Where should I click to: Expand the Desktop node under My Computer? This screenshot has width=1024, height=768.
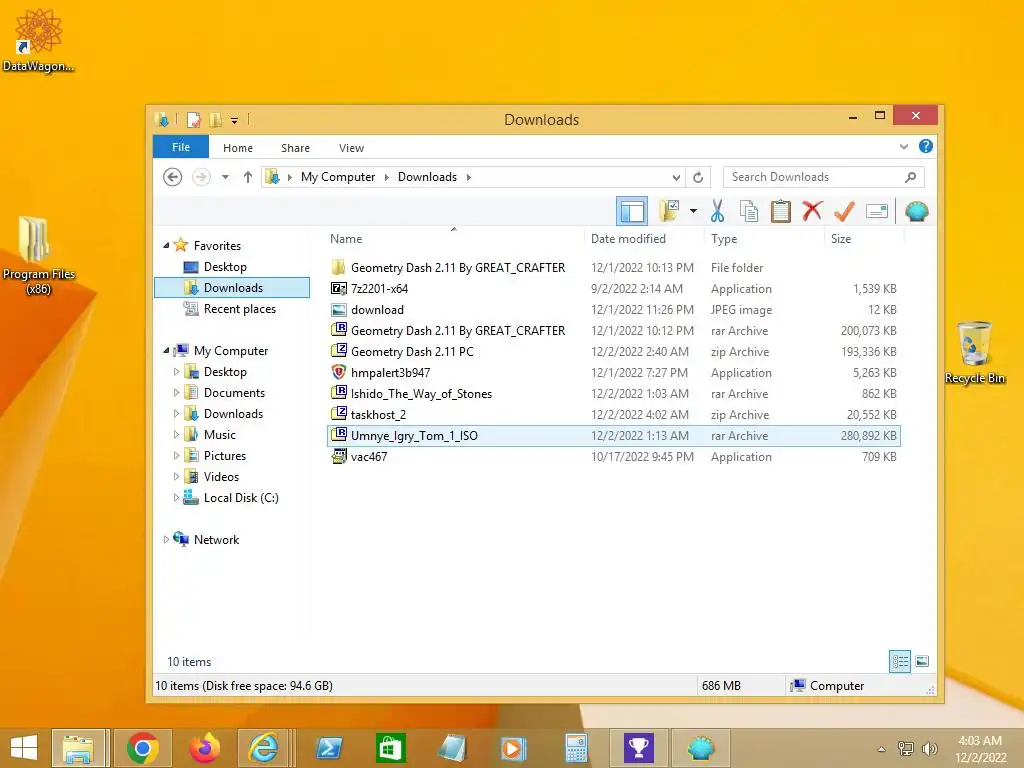click(x=176, y=372)
